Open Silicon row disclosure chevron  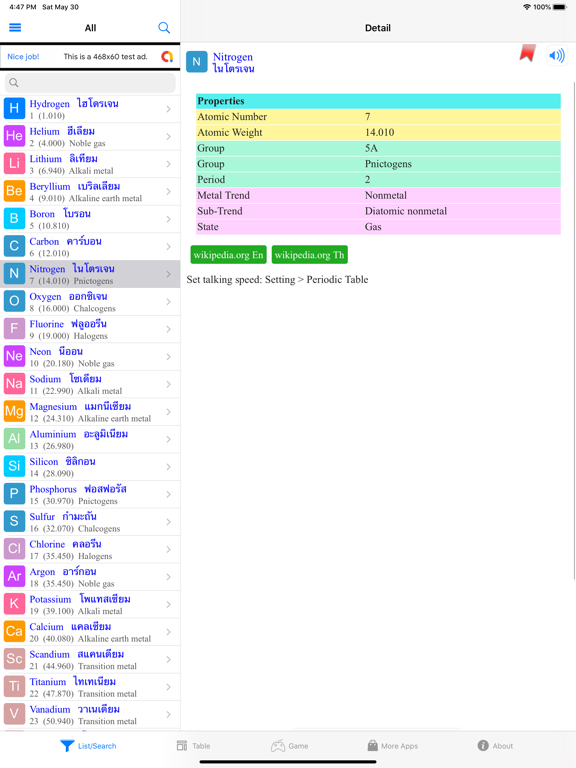(x=168, y=466)
